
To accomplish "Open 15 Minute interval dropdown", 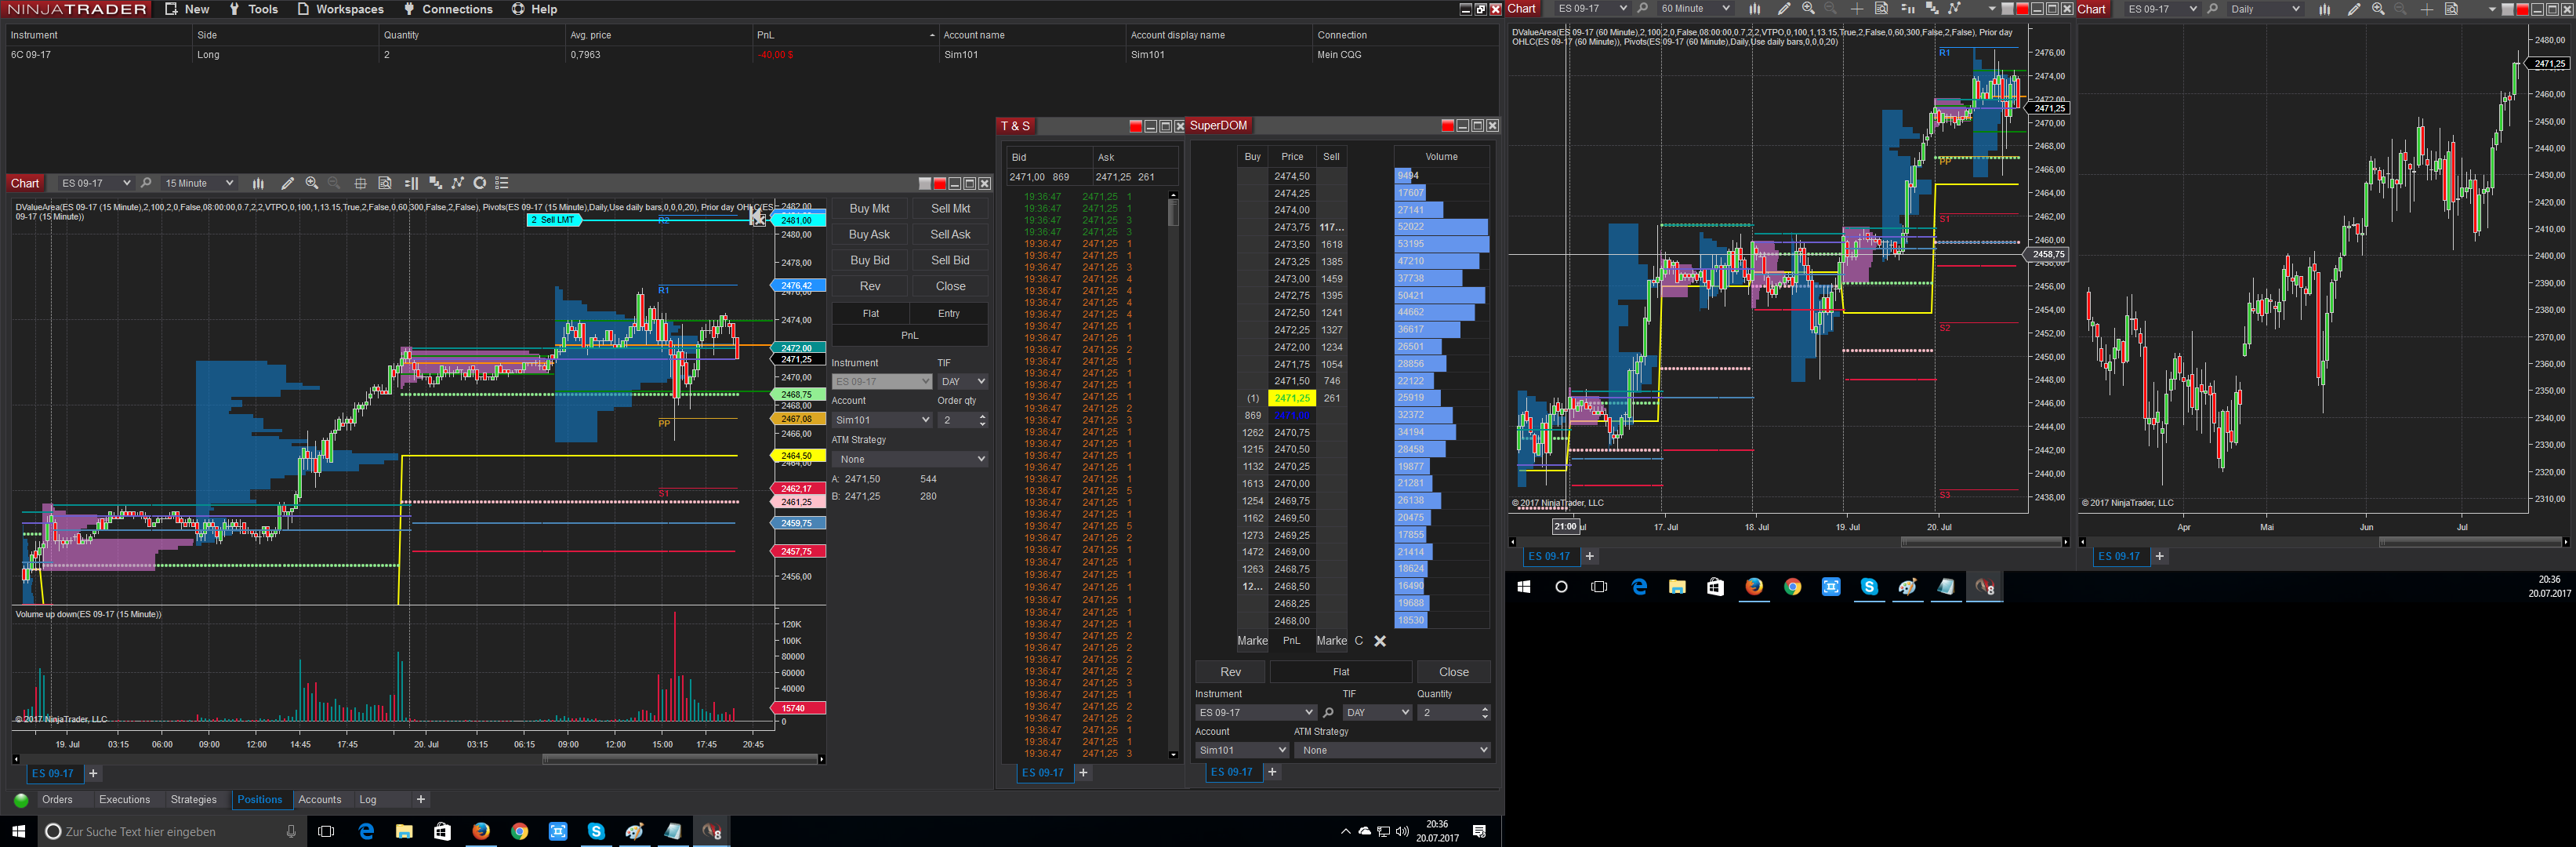I will click(x=199, y=183).
